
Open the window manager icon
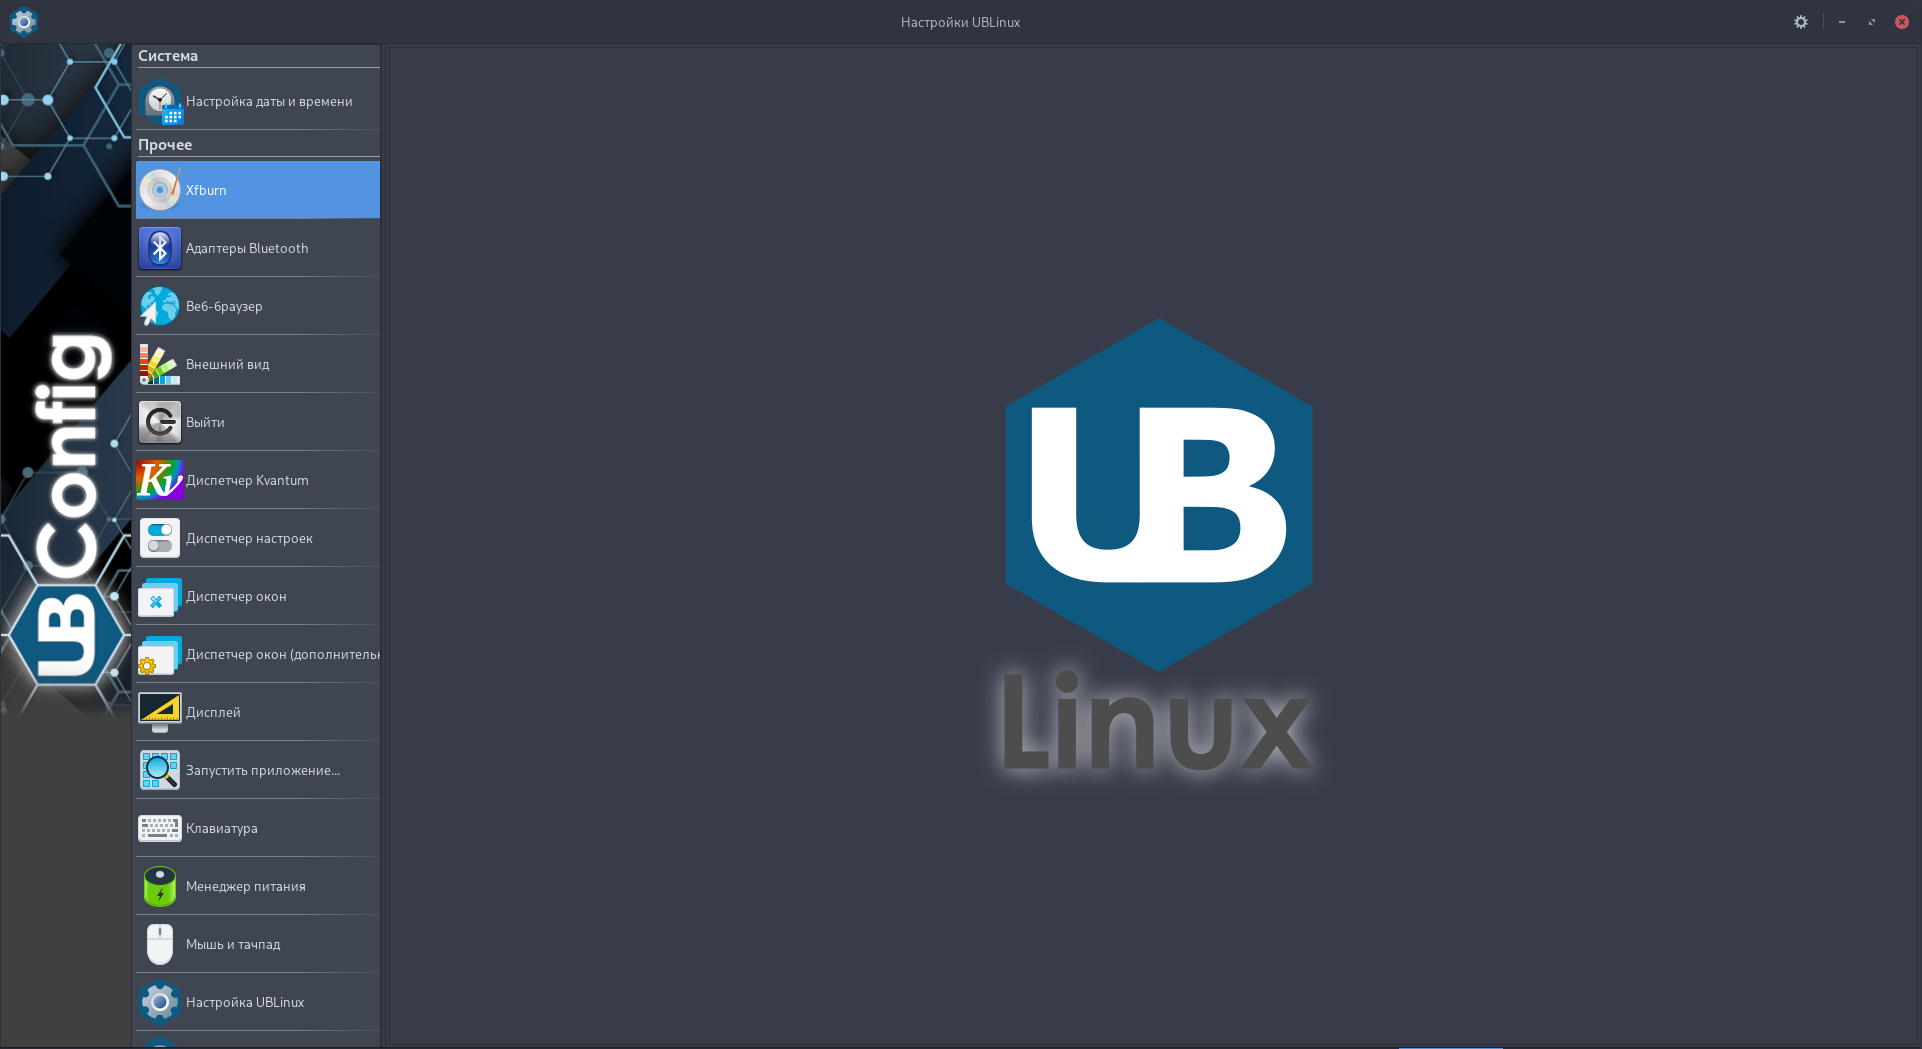coord(160,596)
